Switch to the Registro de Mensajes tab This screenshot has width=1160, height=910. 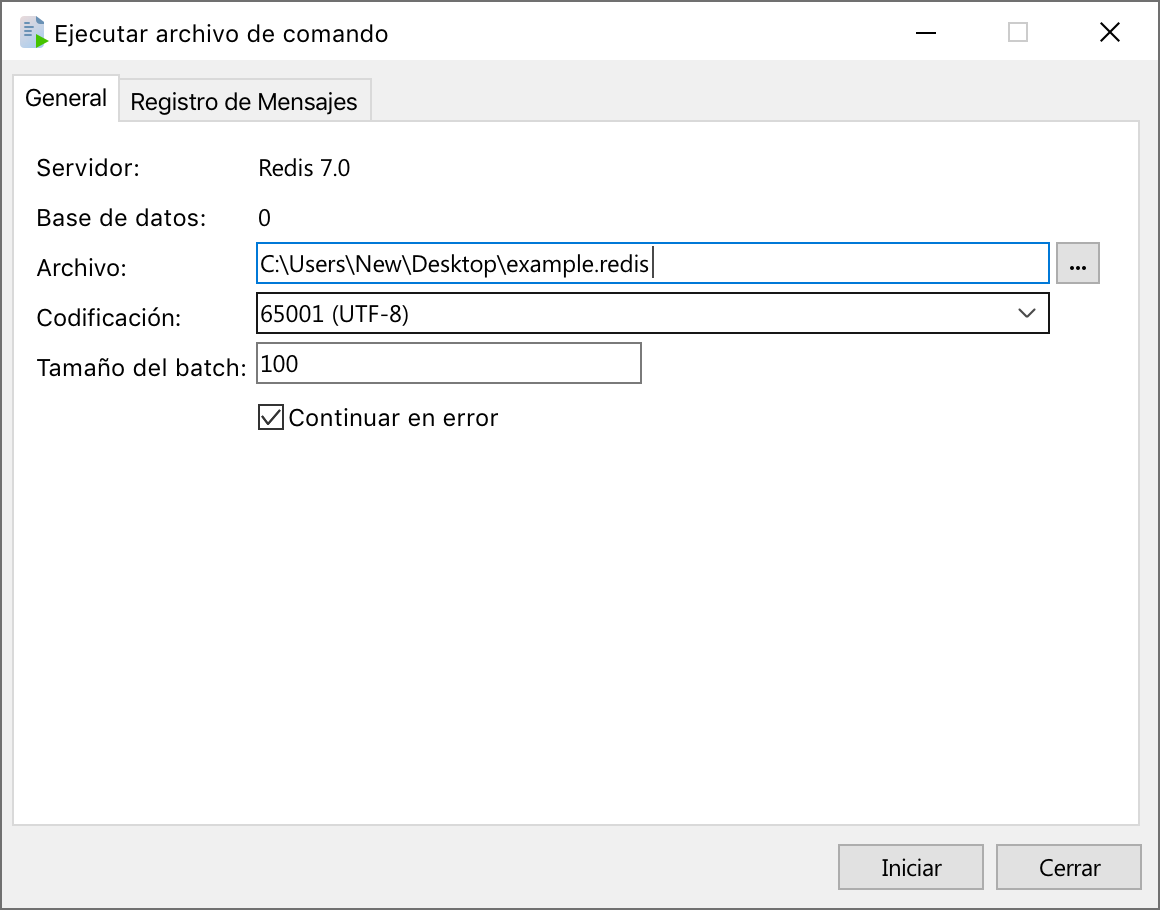click(244, 102)
